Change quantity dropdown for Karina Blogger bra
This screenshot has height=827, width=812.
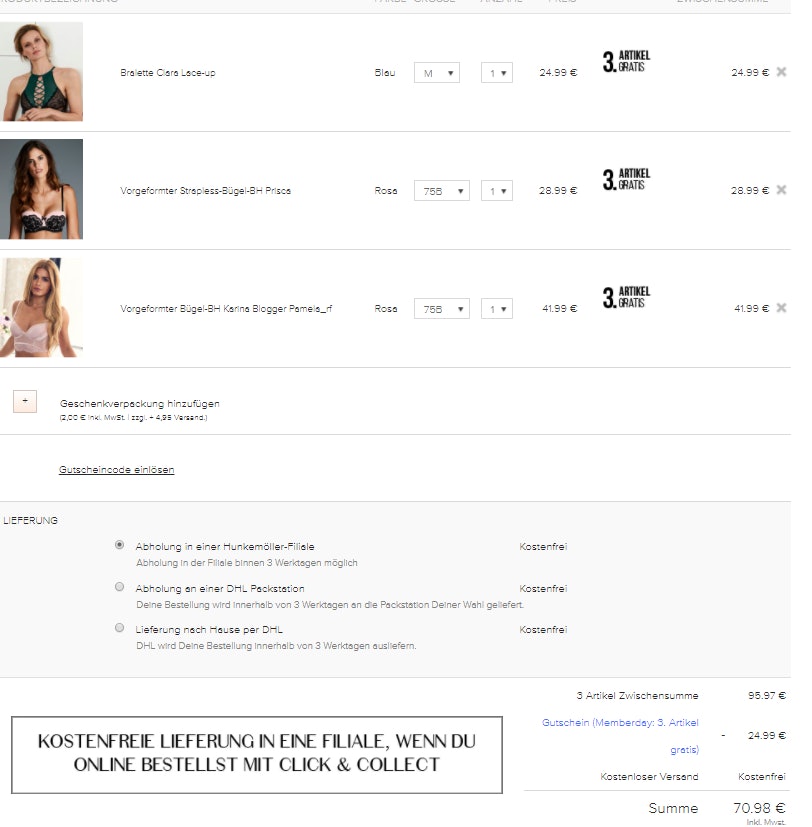point(497,309)
